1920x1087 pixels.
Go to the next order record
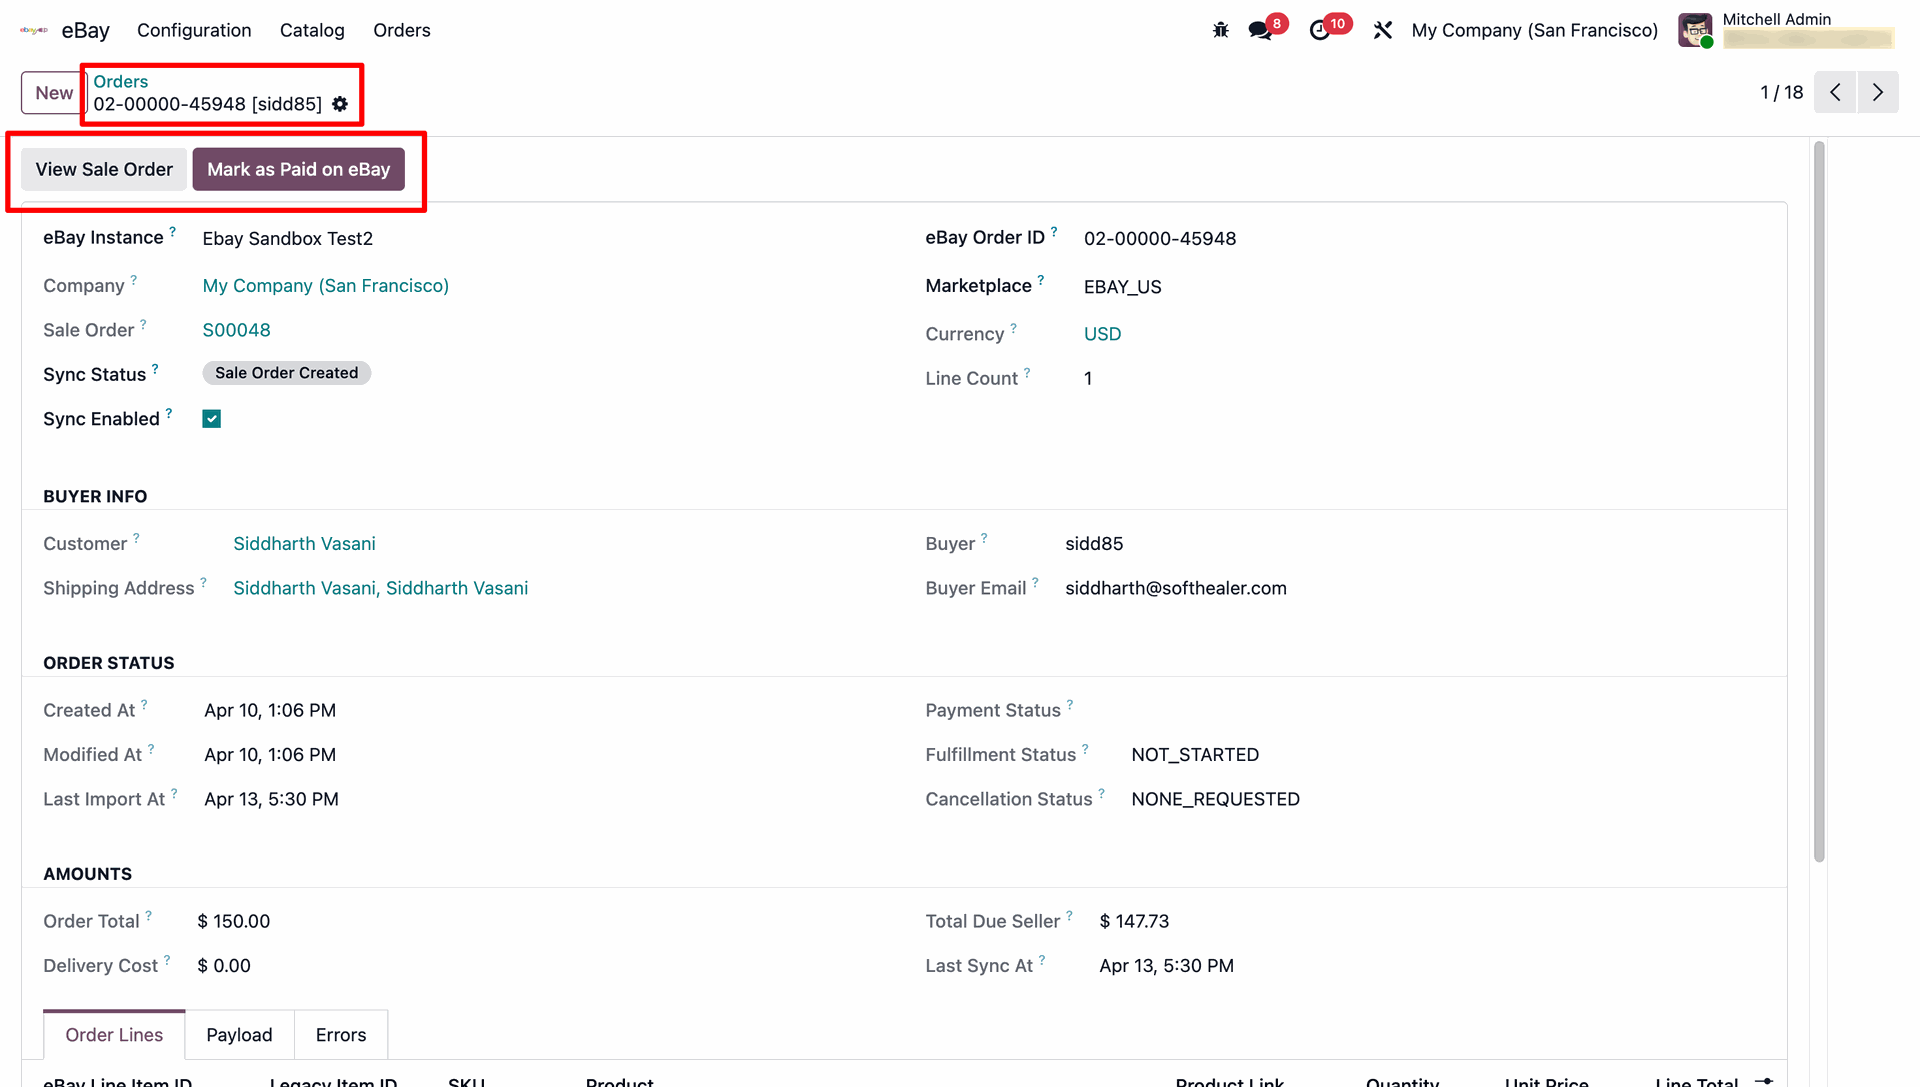click(1878, 92)
